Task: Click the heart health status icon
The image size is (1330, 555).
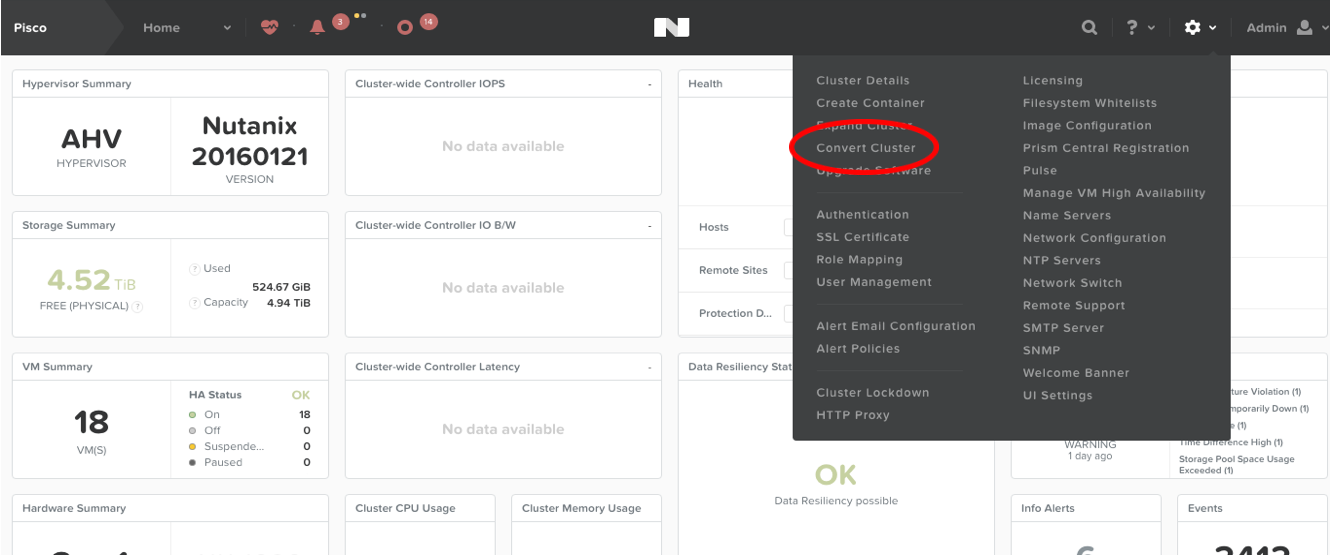Action: [x=270, y=28]
